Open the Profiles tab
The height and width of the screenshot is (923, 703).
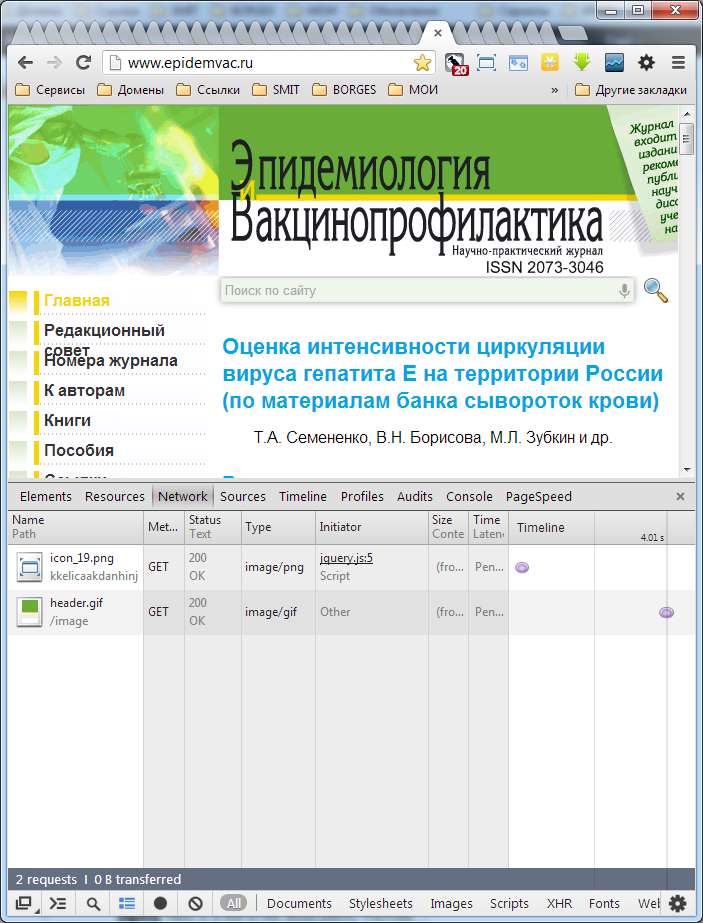point(362,496)
